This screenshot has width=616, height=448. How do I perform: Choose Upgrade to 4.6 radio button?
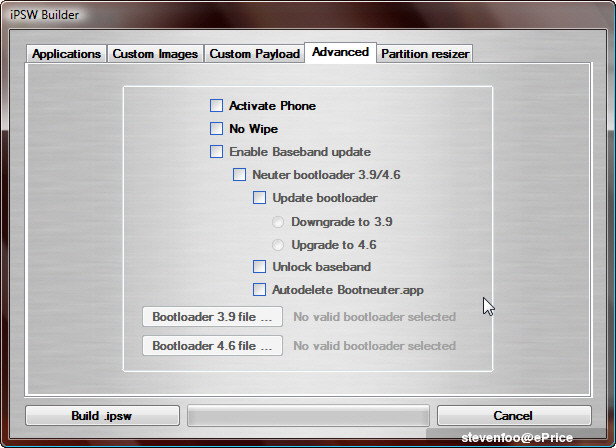(278, 245)
